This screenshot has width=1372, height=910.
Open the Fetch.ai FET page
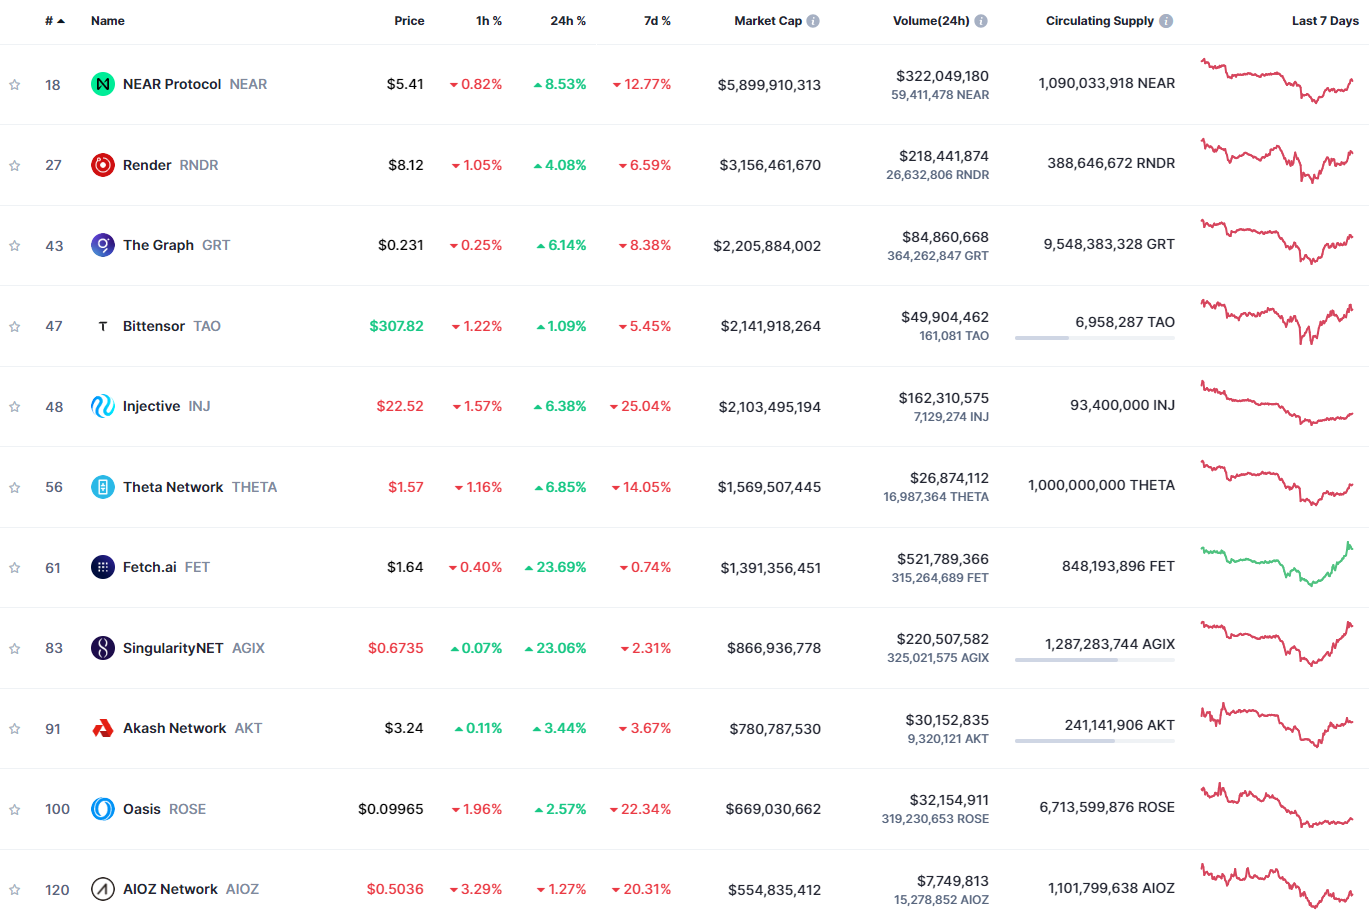[166, 567]
